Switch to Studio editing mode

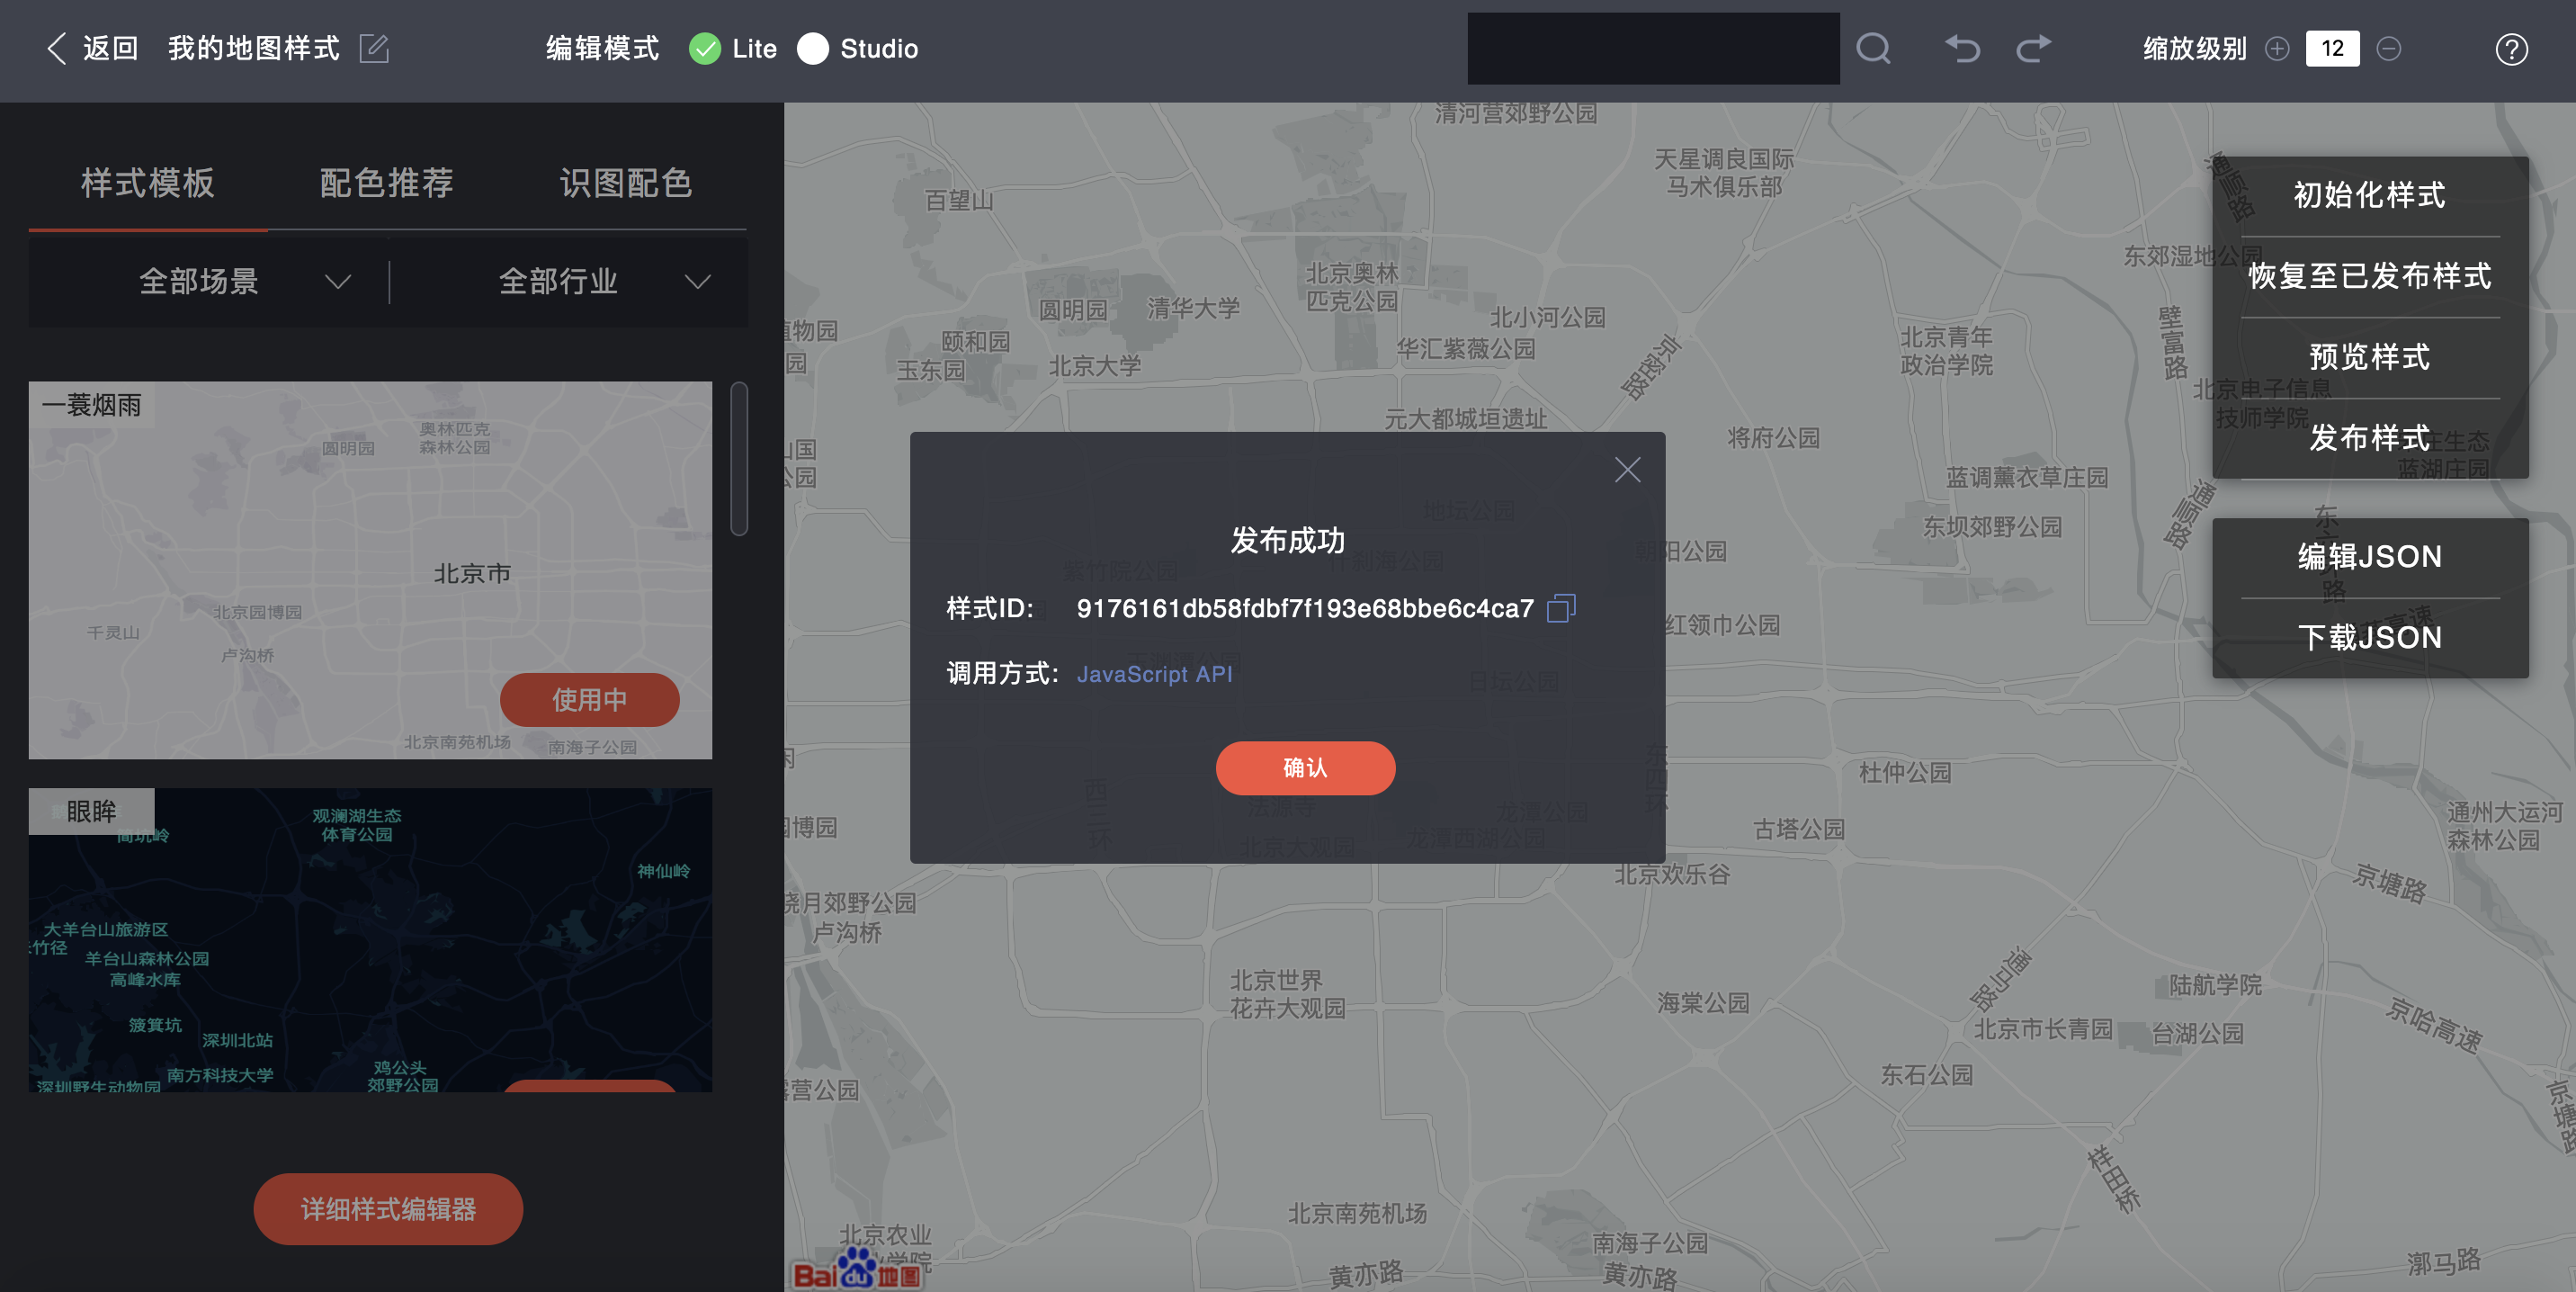813,49
